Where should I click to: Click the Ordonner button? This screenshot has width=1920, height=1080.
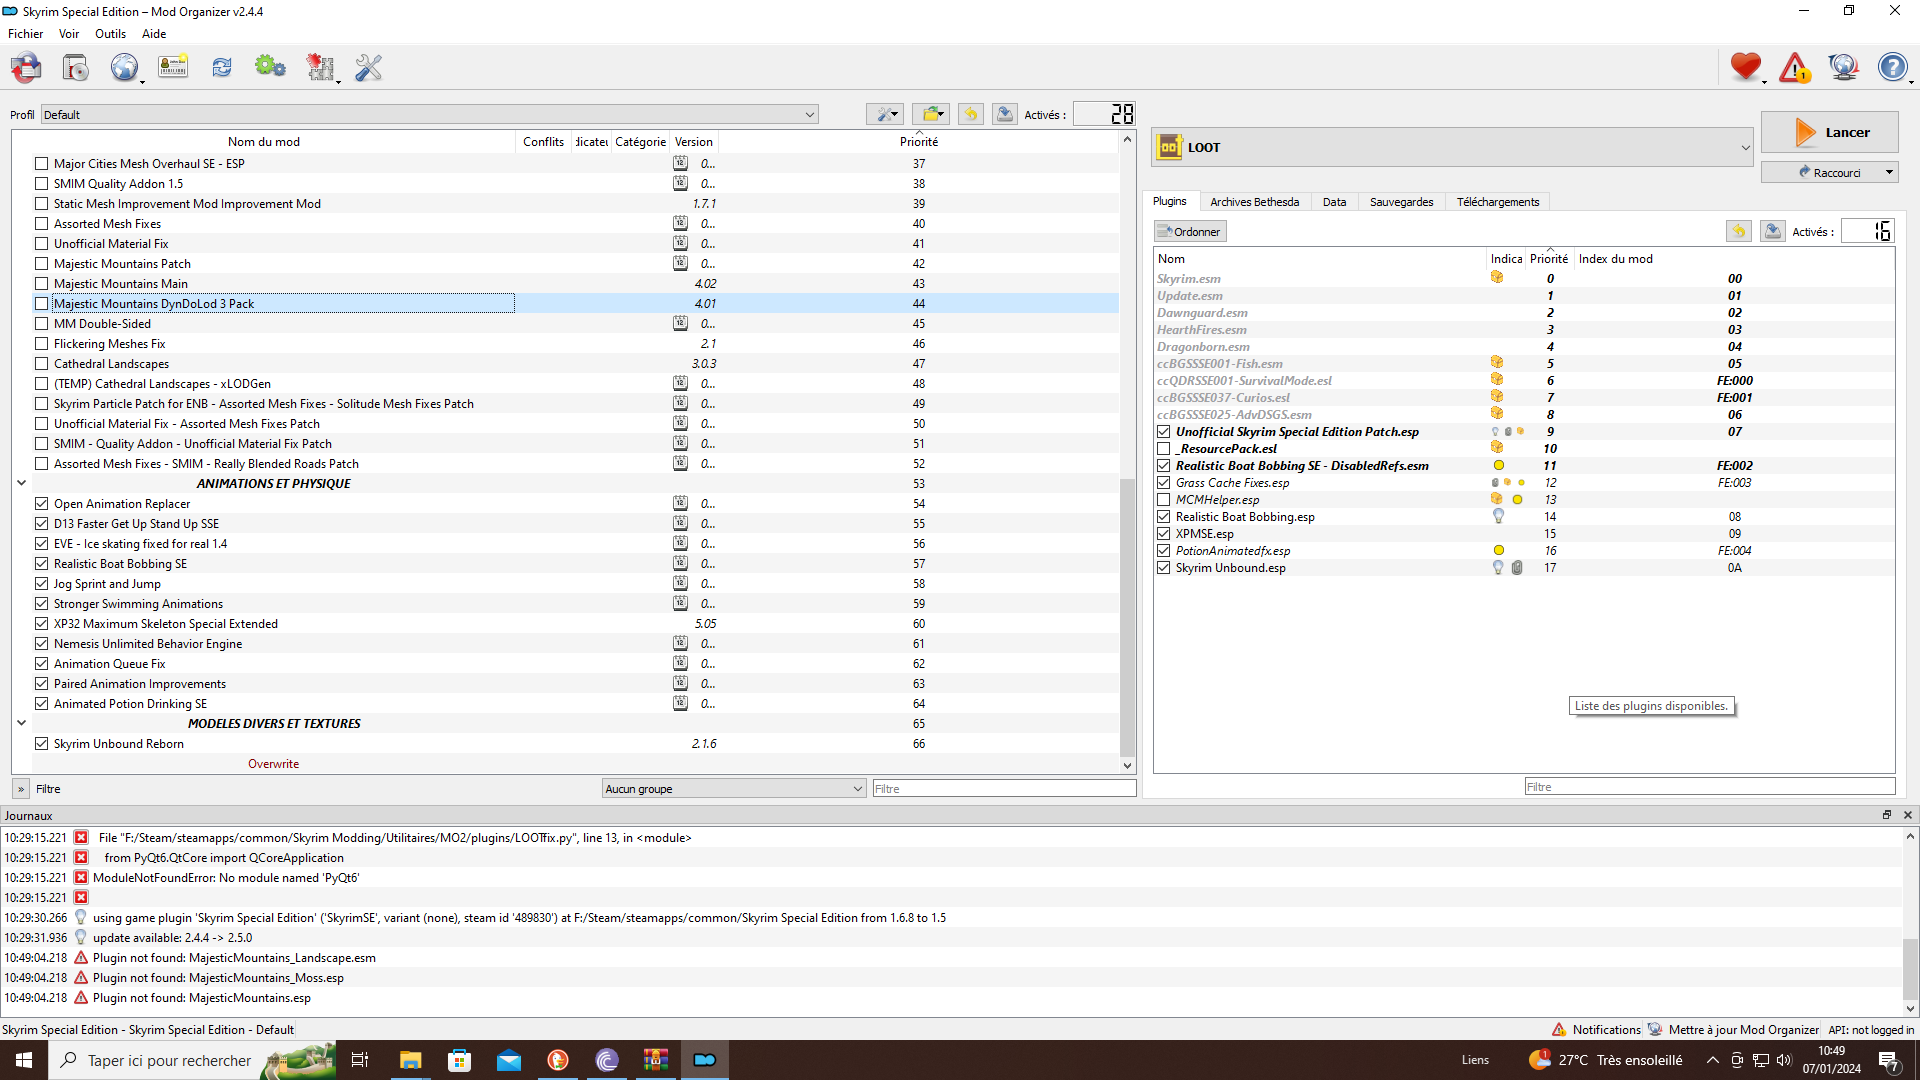pos(1189,232)
